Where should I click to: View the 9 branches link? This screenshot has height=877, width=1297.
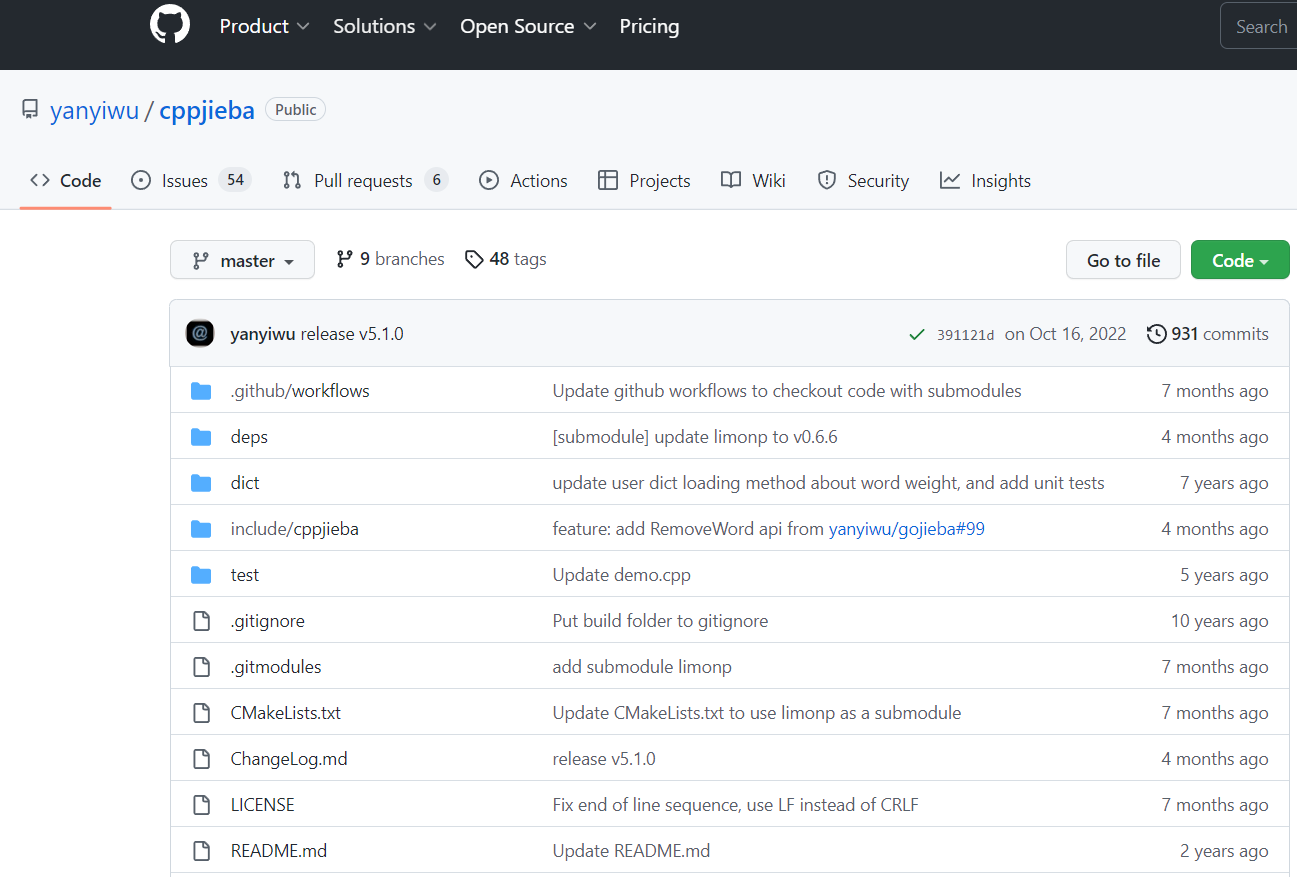(x=390, y=259)
